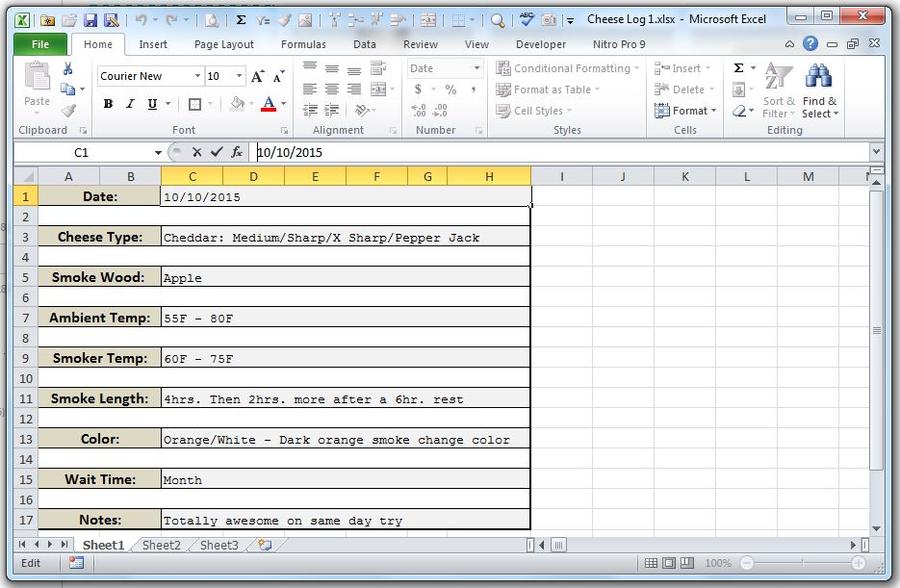Click the Conditional Formatting button
Viewport: 900px width, 588px height.
point(565,69)
